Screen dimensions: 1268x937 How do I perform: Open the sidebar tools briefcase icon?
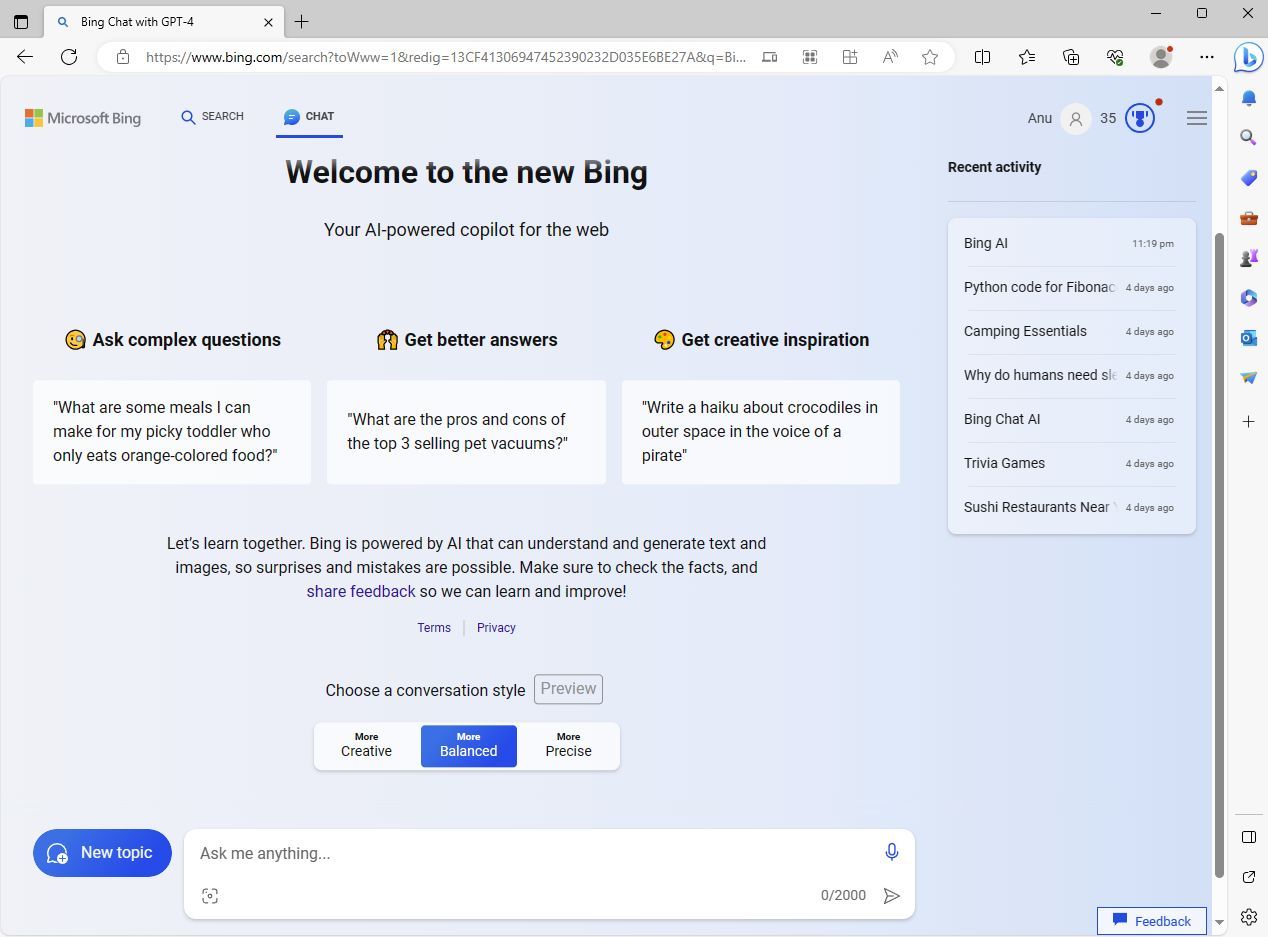click(x=1248, y=218)
